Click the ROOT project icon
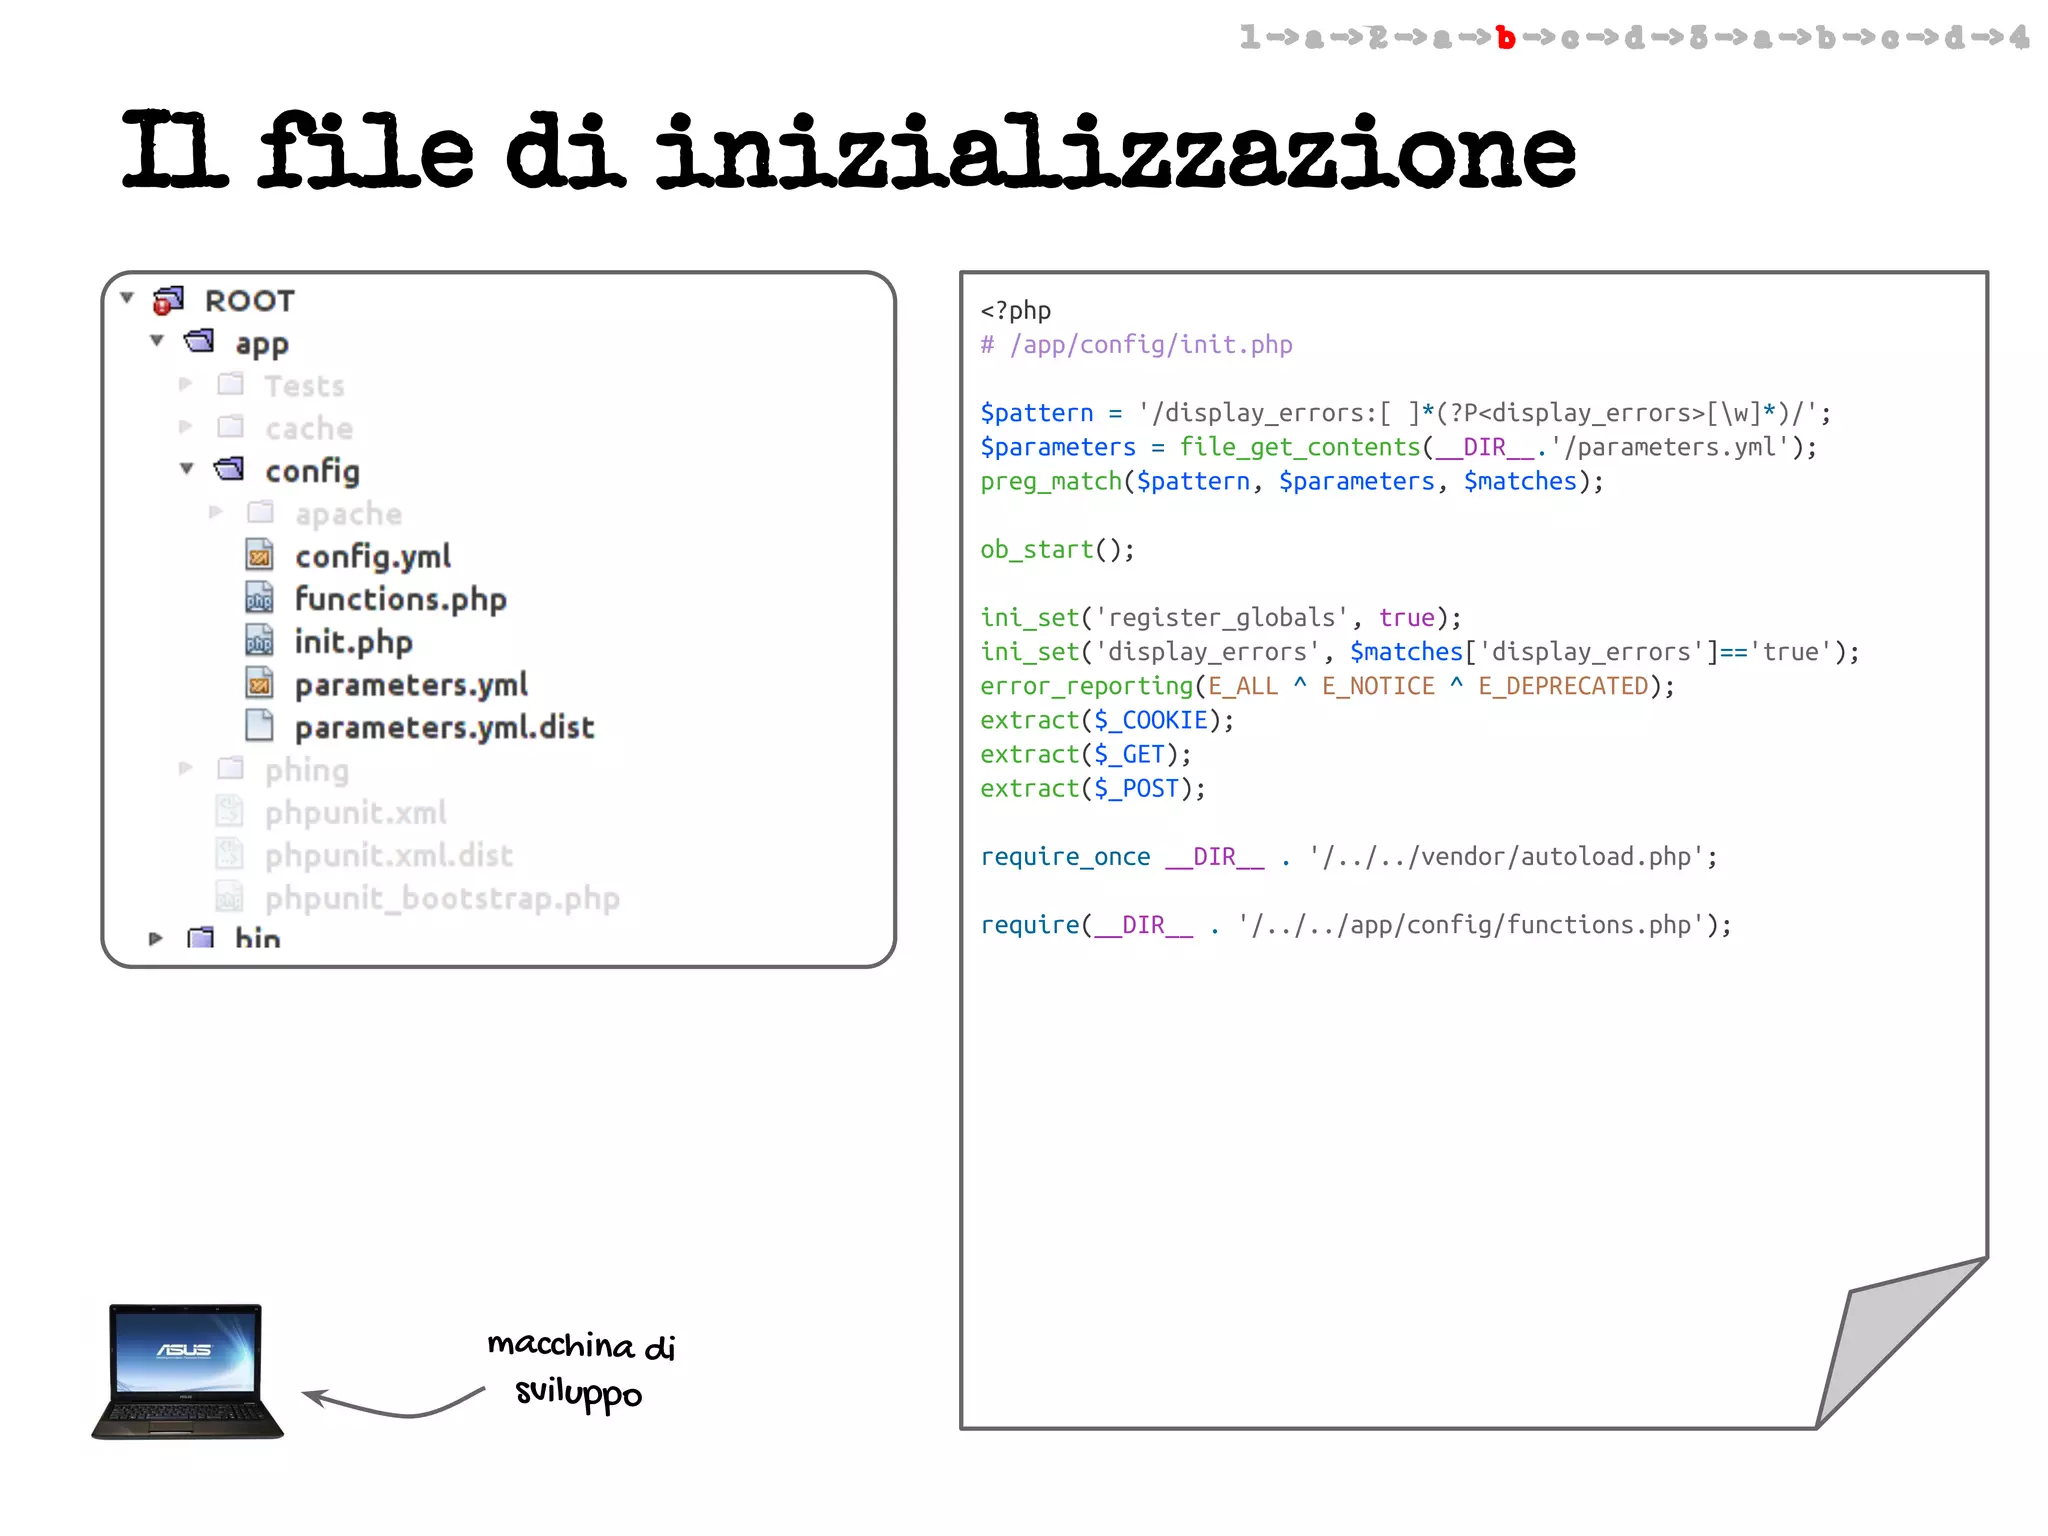This screenshot has height=1536, width=2048. pyautogui.click(x=168, y=300)
